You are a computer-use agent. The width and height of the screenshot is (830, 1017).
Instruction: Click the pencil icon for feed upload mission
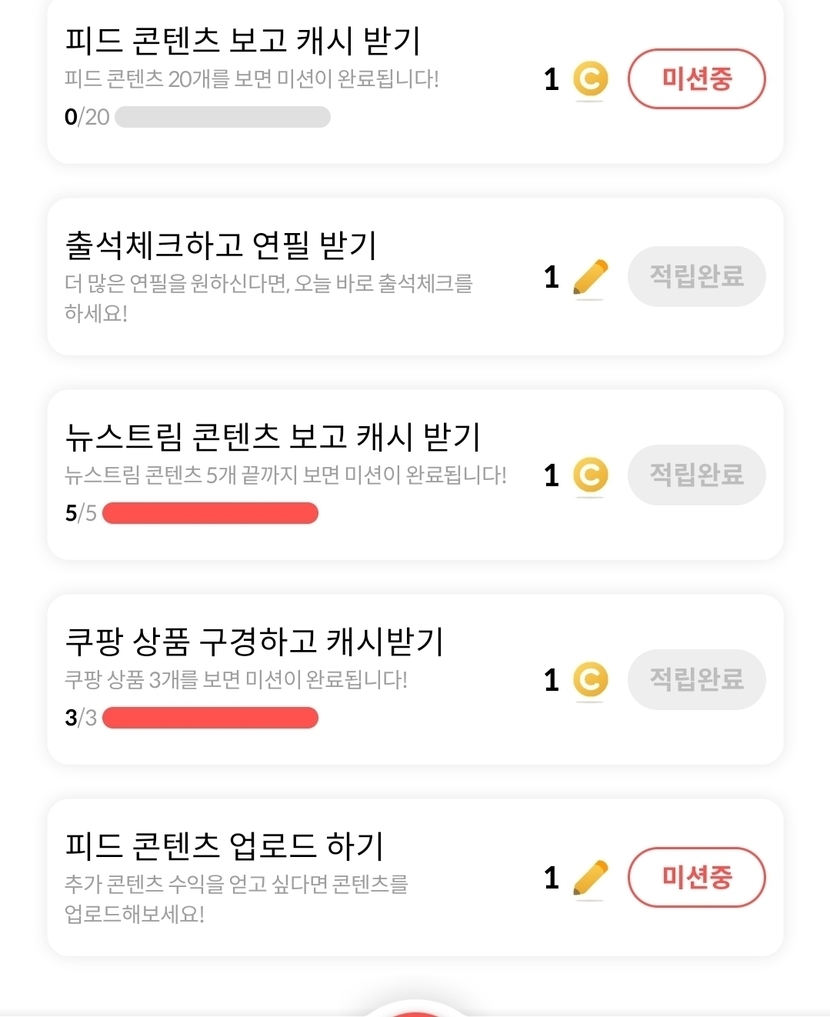[x=590, y=878]
